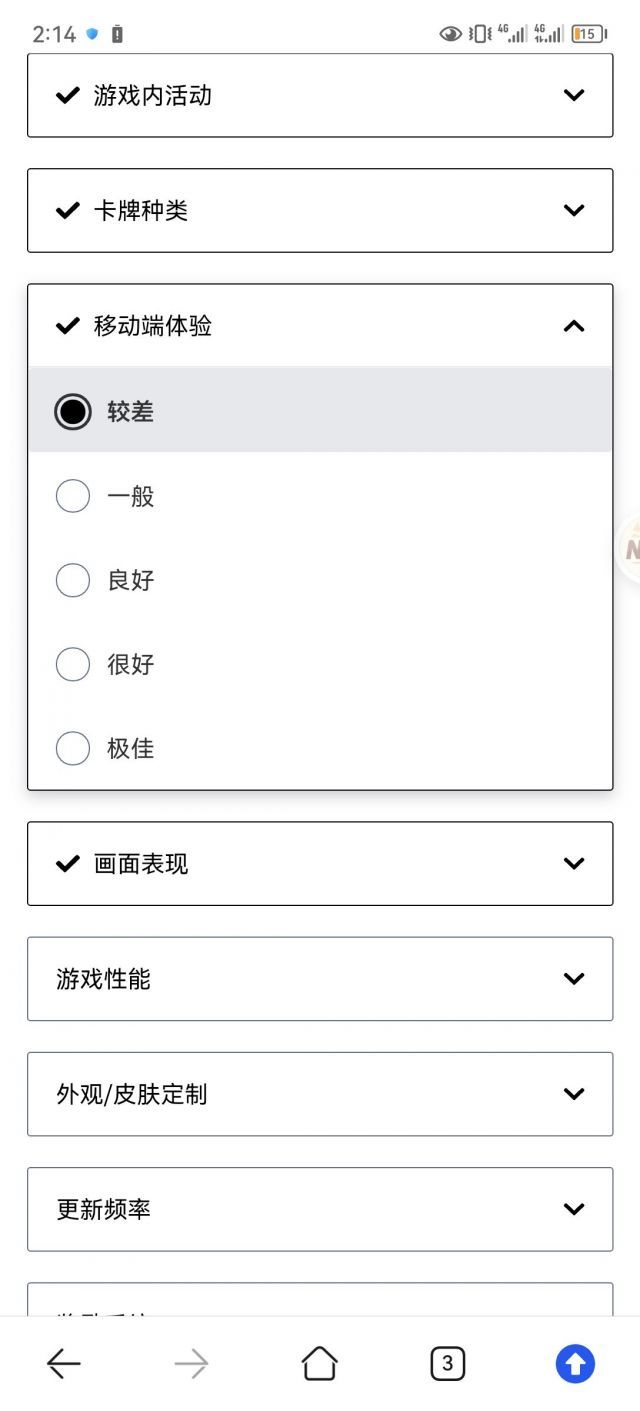Tap the browser forward arrow icon

(x=191, y=1363)
